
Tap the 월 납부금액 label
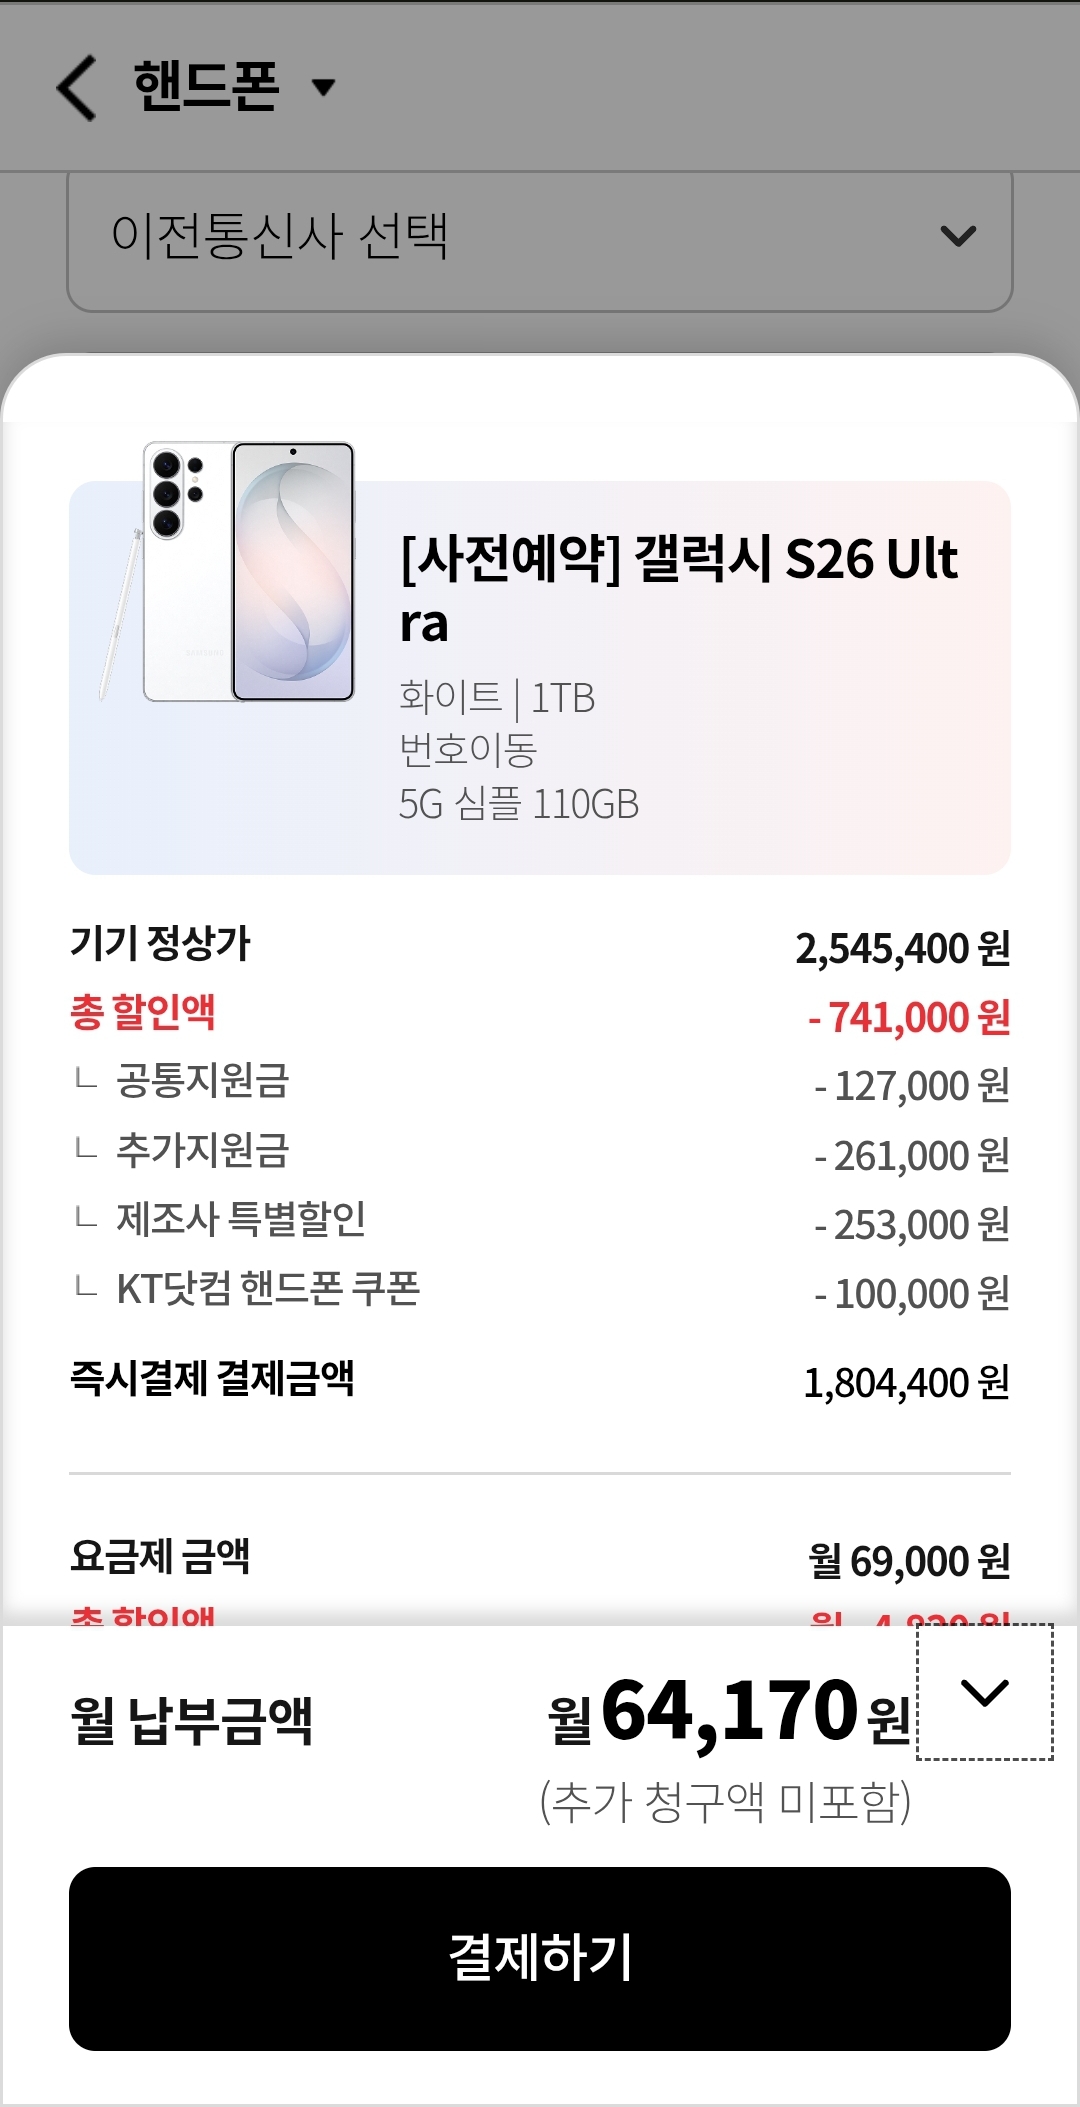(192, 1721)
